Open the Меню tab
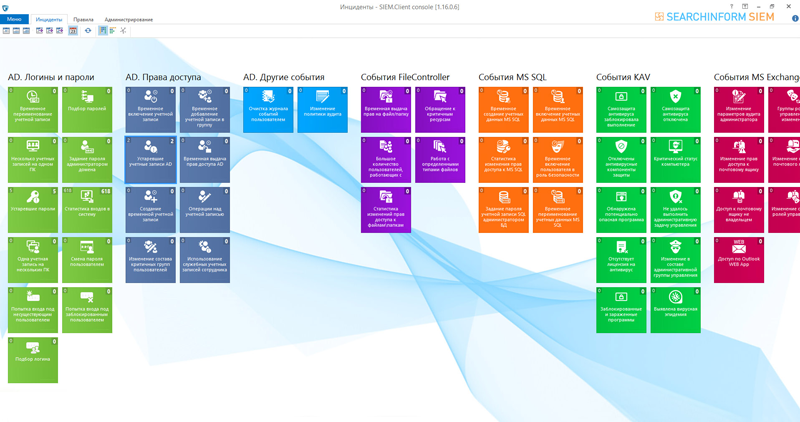This screenshot has height=422, width=800. point(14,19)
